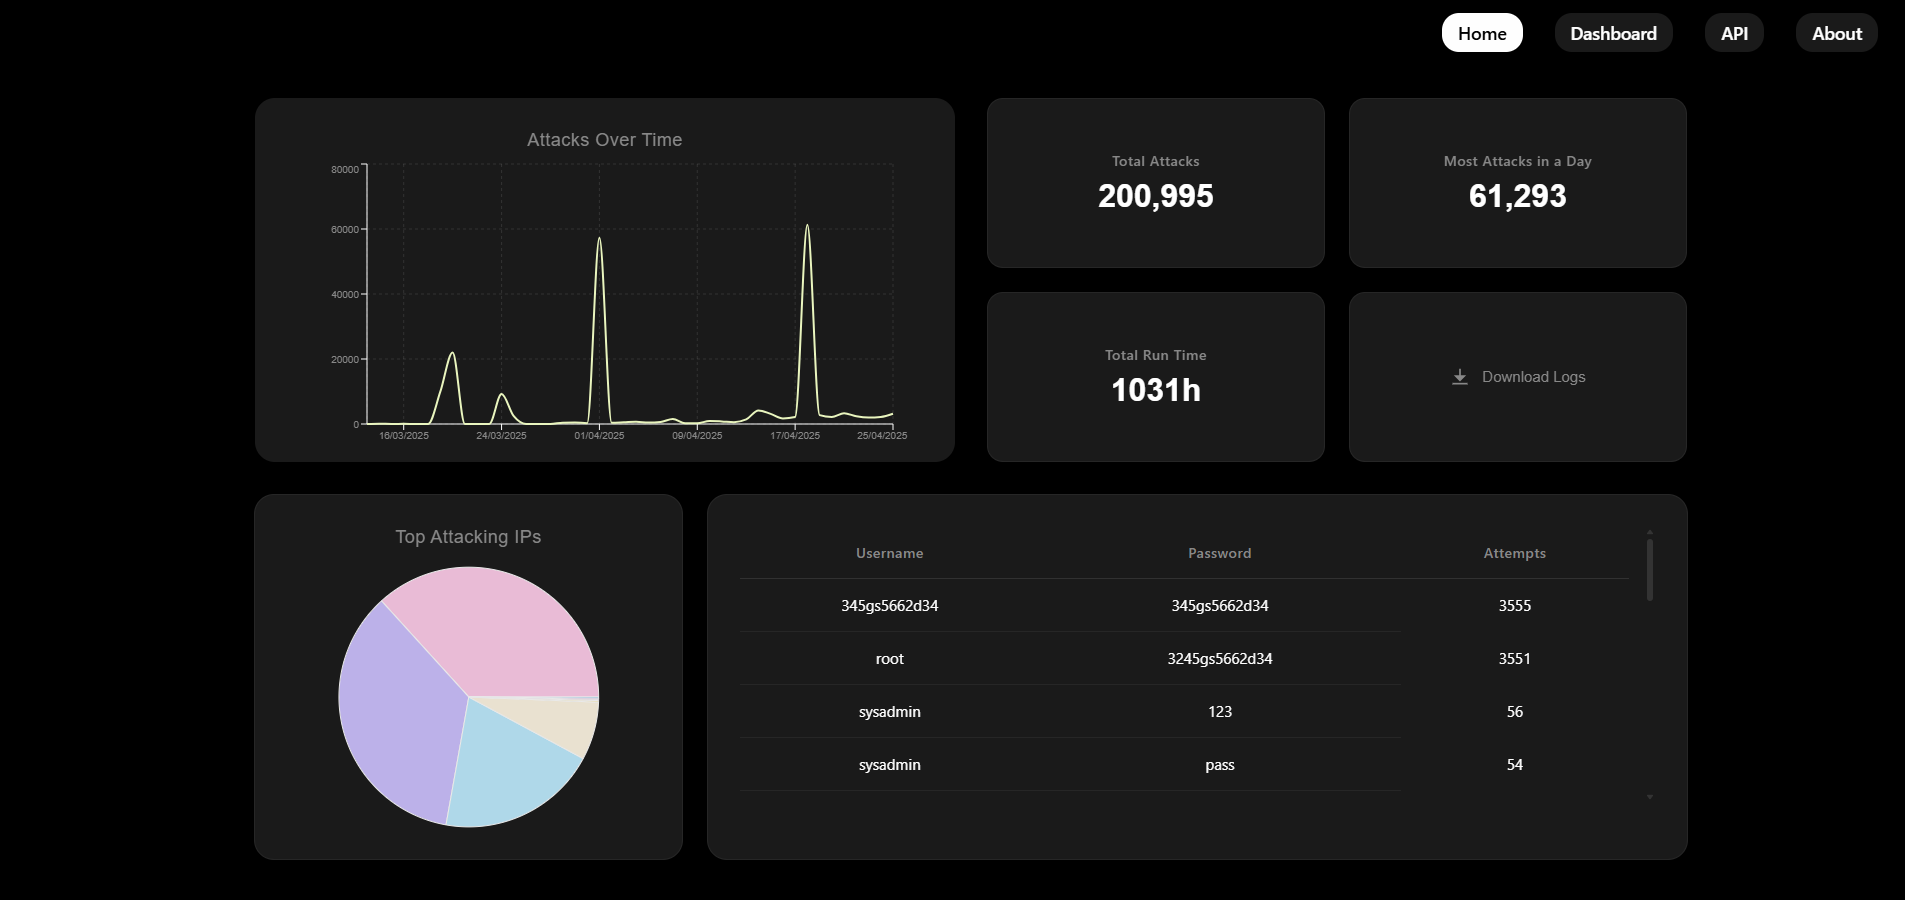
Task: Click the Download Logs label
Action: click(x=1533, y=377)
